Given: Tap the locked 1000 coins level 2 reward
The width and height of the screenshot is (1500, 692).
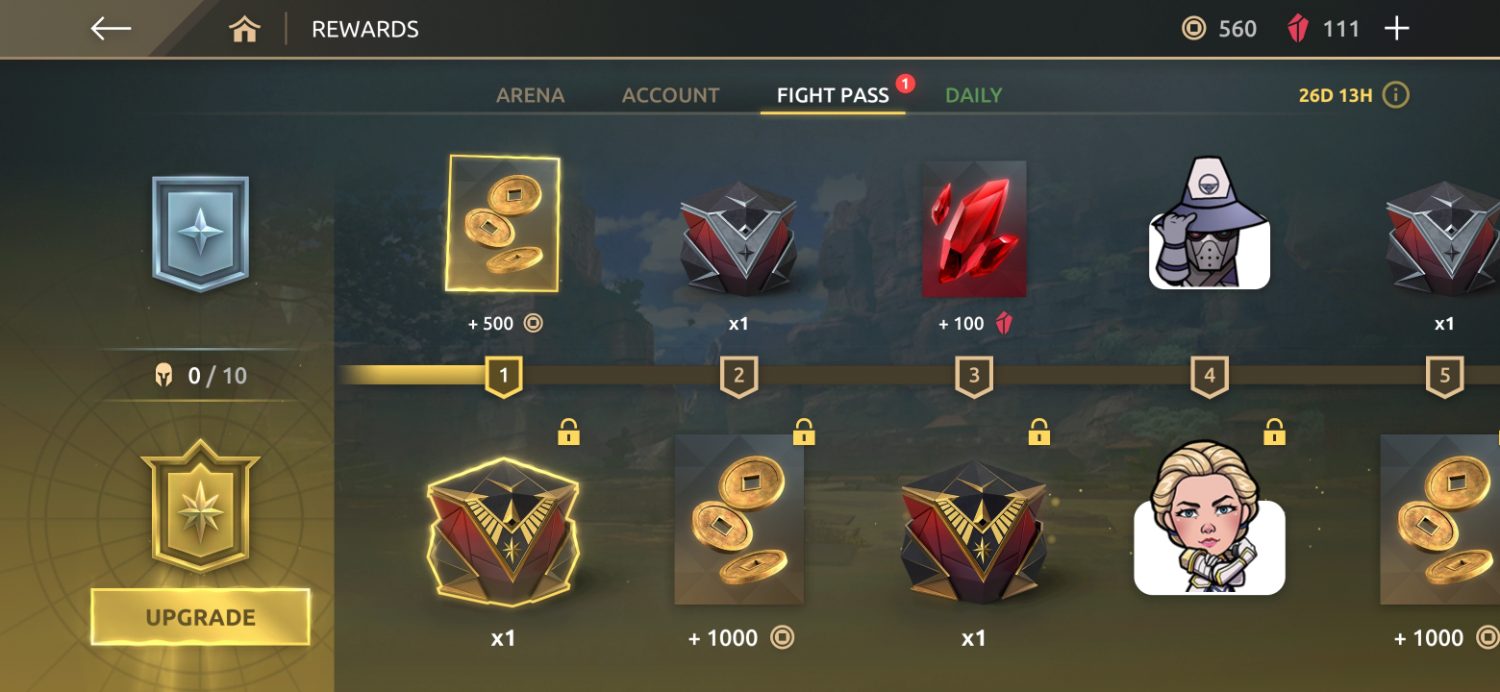Looking at the screenshot, I should point(739,519).
